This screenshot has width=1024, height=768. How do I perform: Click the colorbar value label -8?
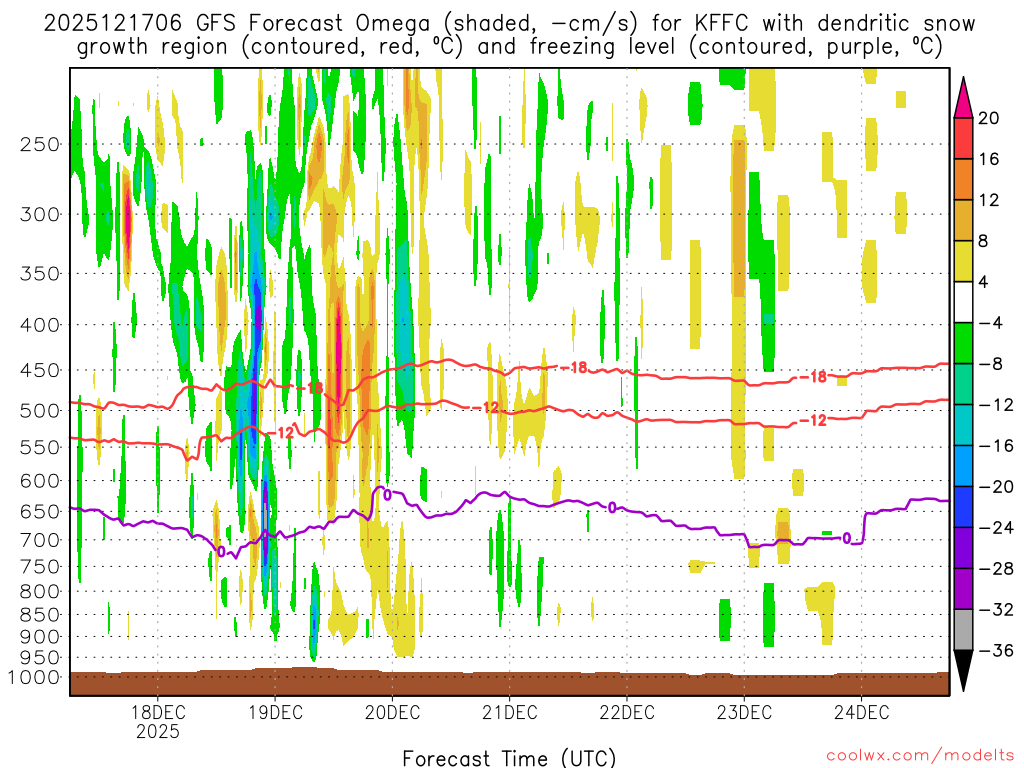991,364
